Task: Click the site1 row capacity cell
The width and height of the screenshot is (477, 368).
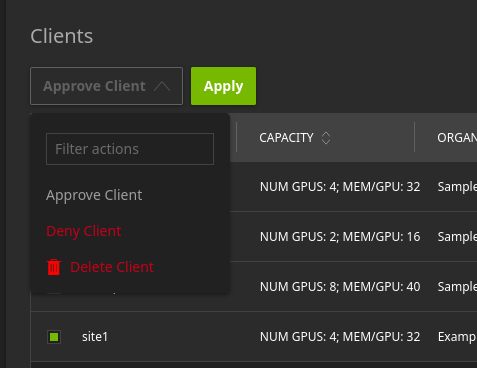Action: pyautogui.click(x=340, y=337)
